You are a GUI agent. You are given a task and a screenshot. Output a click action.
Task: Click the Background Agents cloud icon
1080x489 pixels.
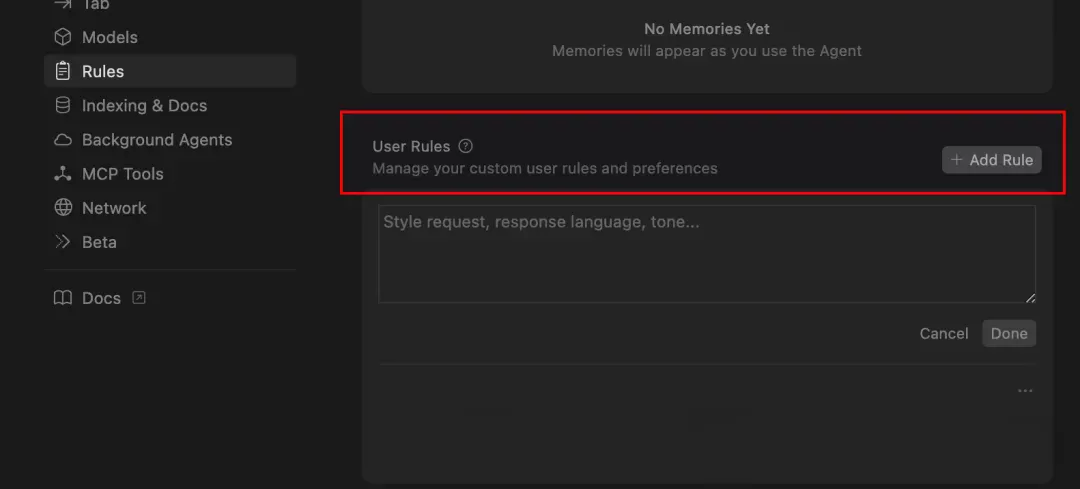pos(63,140)
